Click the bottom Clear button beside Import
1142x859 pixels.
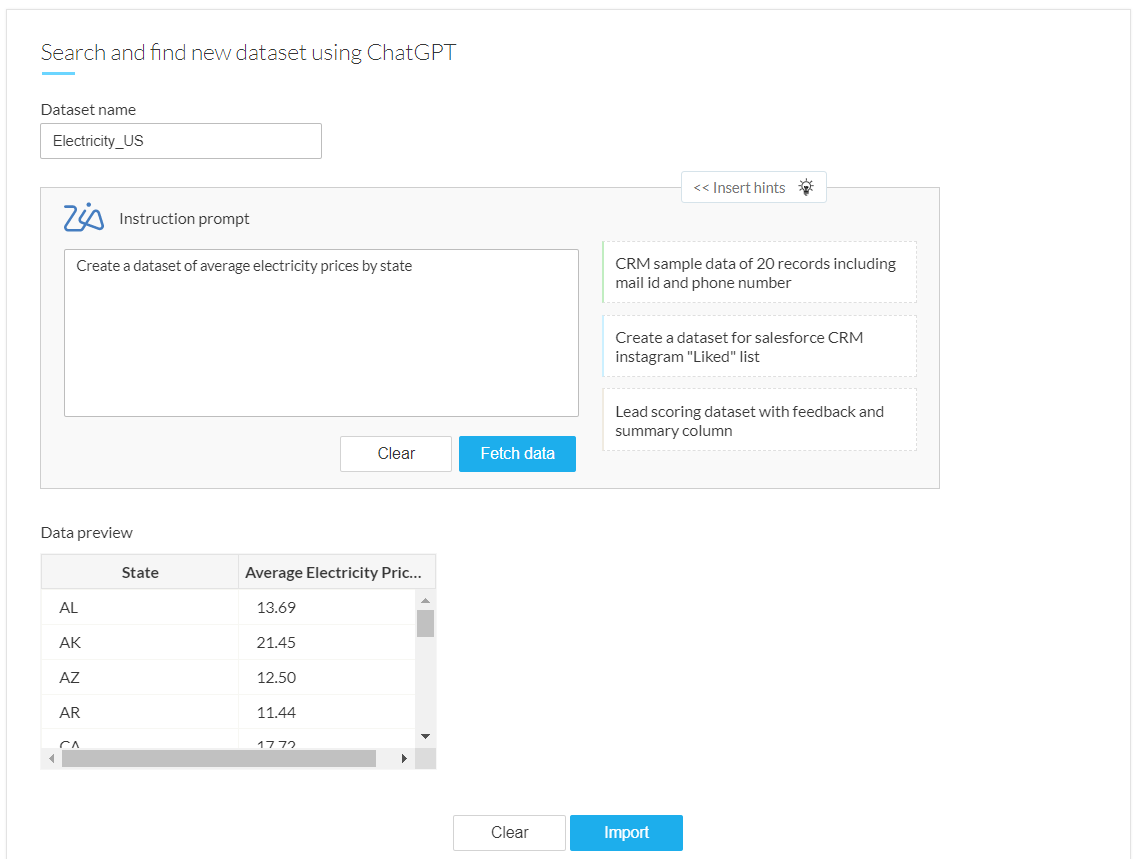pos(509,832)
